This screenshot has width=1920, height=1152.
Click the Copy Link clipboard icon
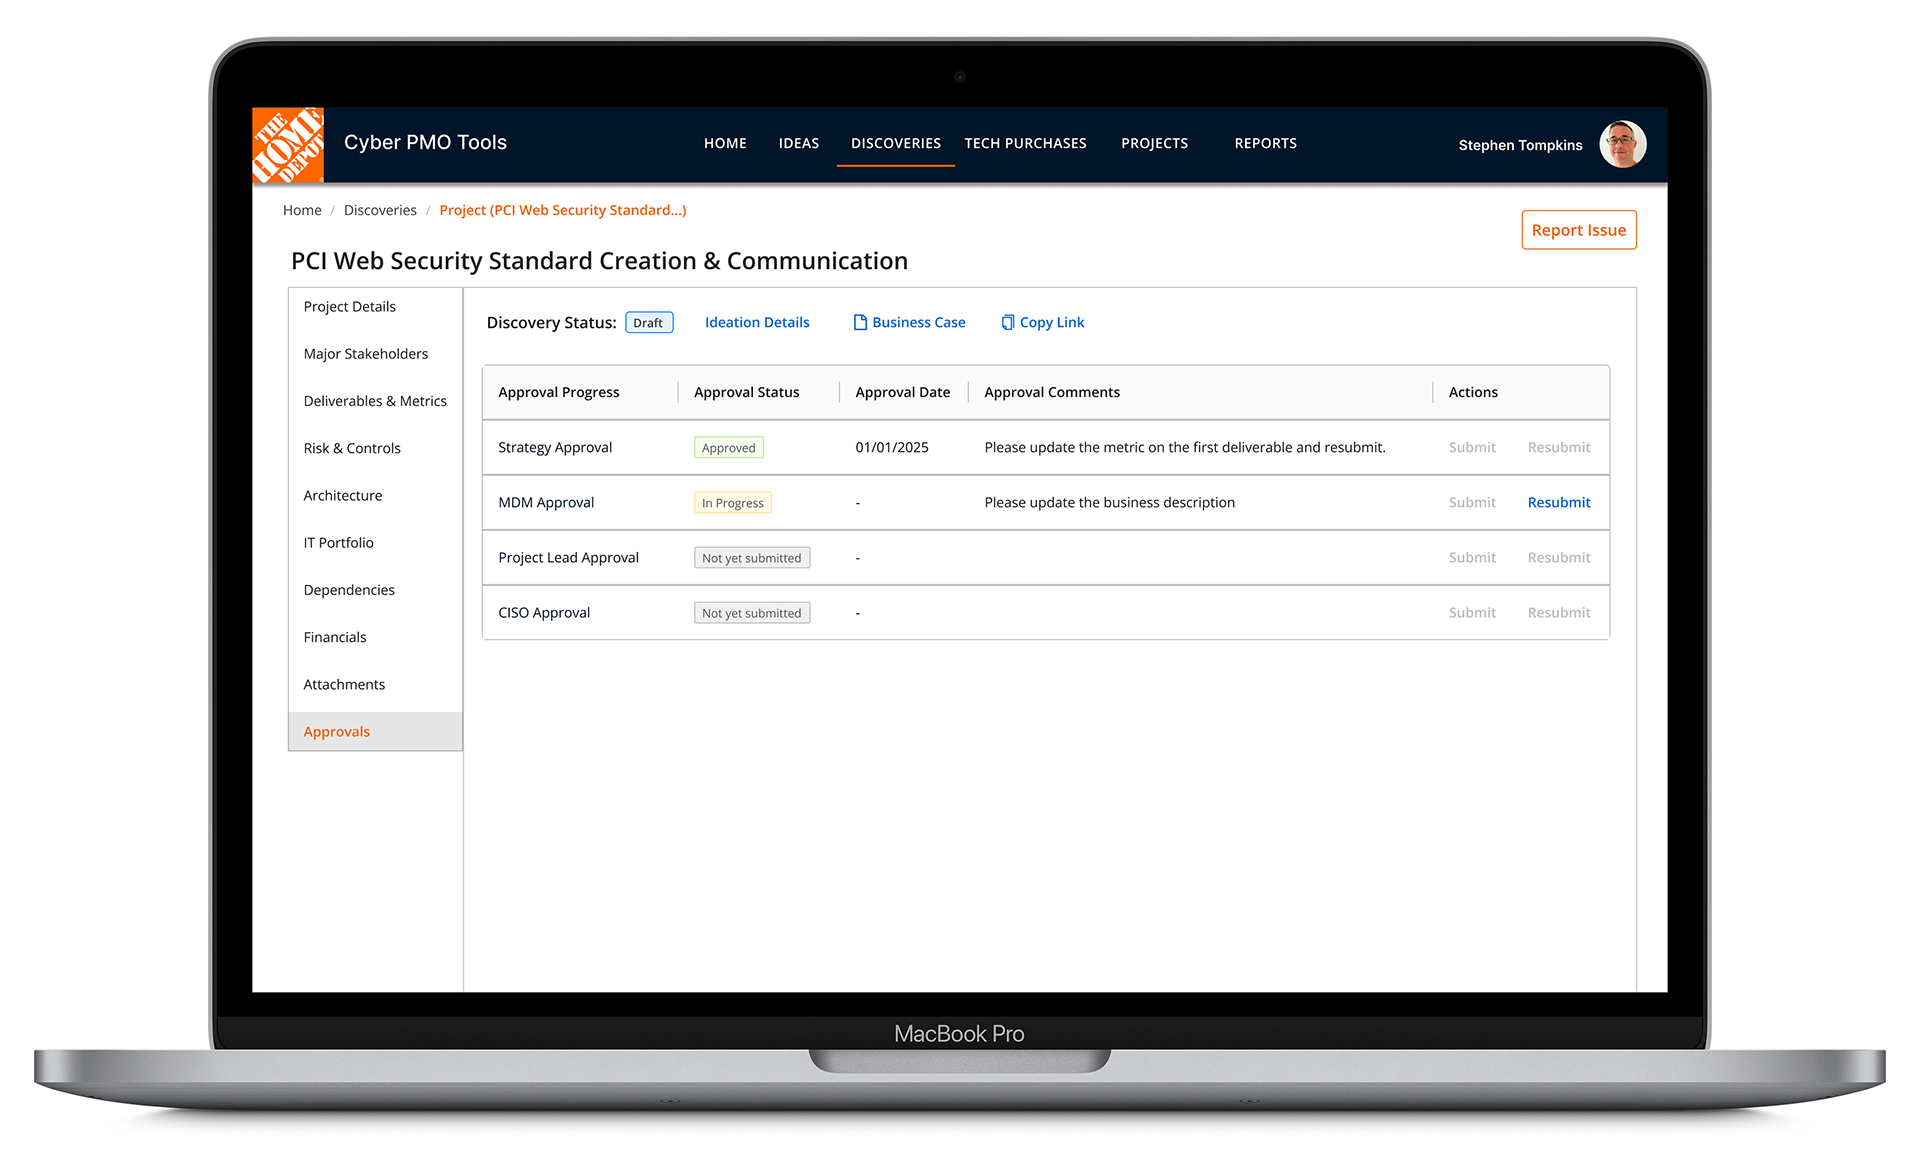click(1007, 322)
